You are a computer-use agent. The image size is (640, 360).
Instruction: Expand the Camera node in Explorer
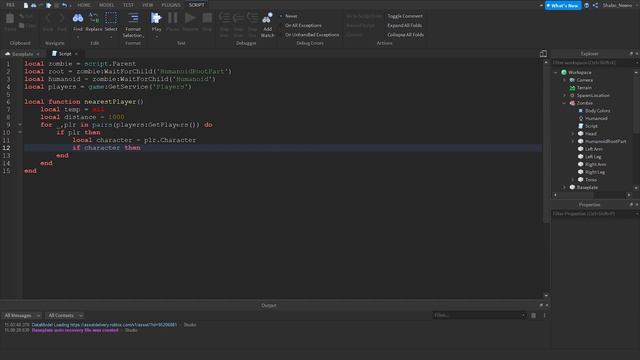coord(564,80)
